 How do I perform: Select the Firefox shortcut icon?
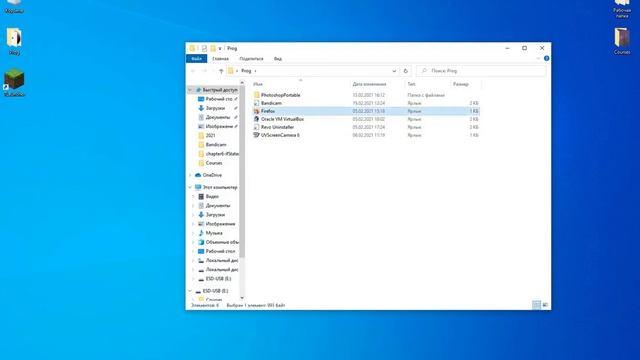coord(256,111)
